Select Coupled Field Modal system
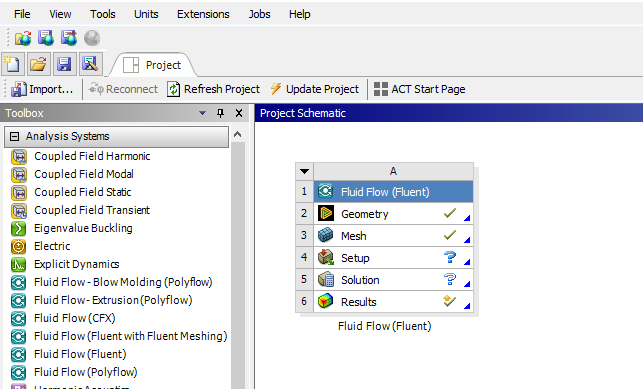 [84, 174]
